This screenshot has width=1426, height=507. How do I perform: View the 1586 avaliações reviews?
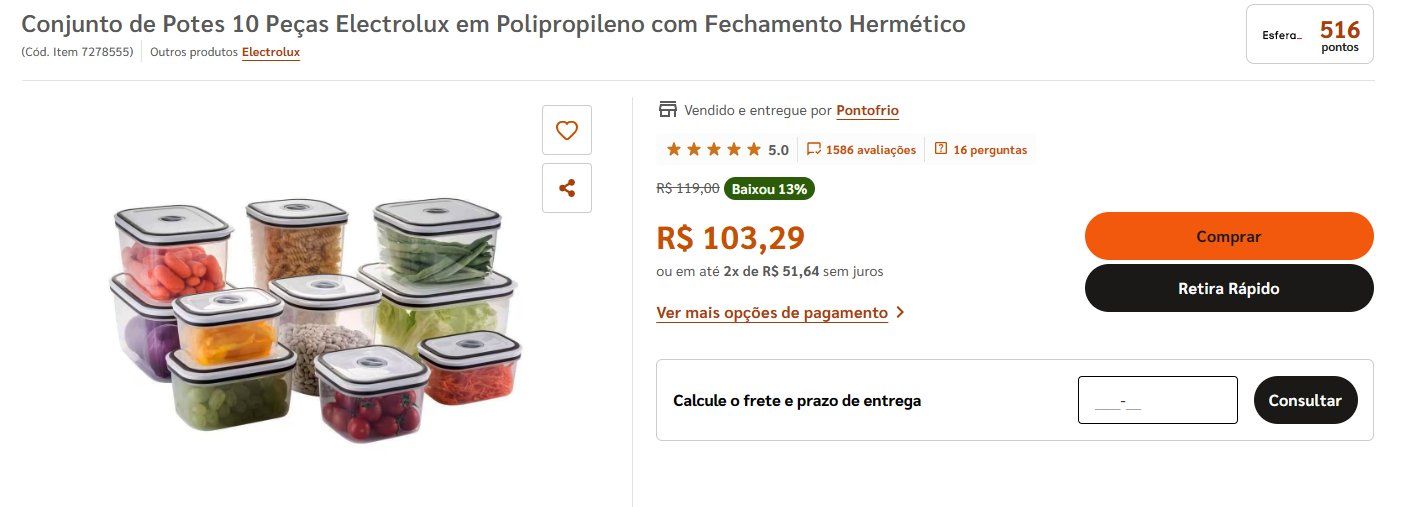click(871, 150)
